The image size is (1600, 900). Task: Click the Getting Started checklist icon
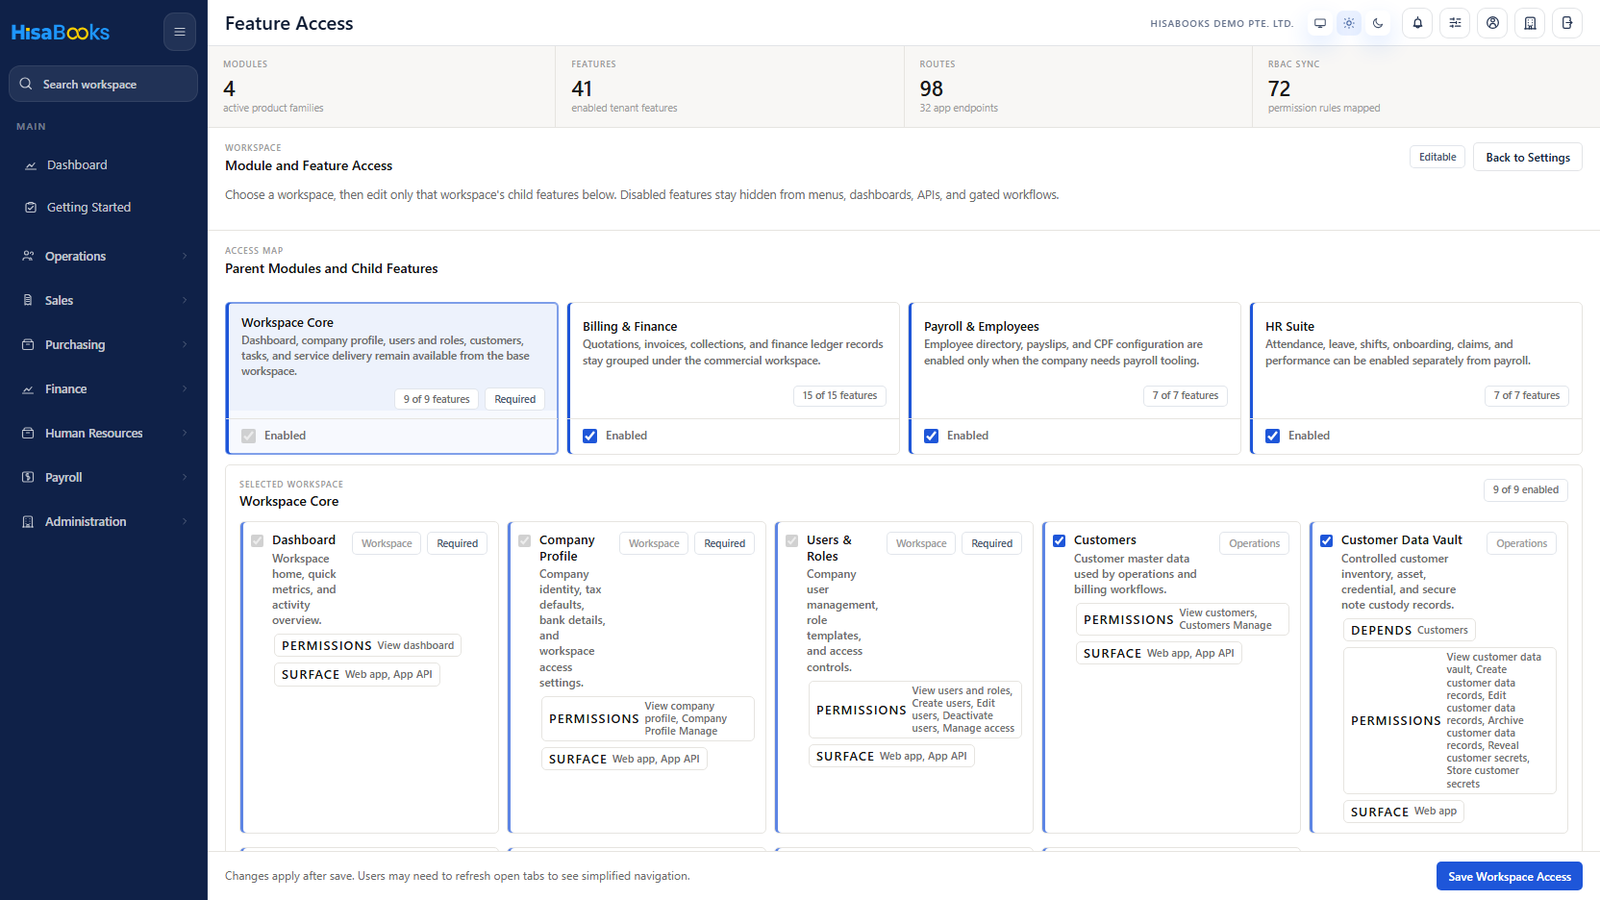click(x=30, y=207)
